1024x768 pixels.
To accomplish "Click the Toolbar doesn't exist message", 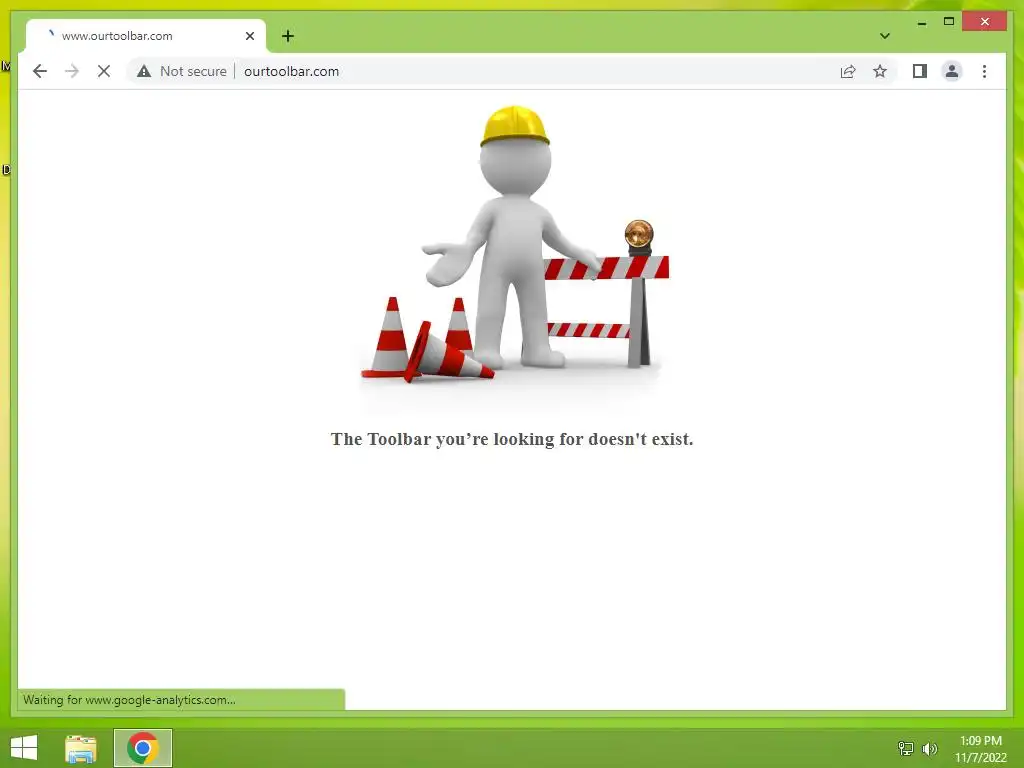I will click(512, 439).
